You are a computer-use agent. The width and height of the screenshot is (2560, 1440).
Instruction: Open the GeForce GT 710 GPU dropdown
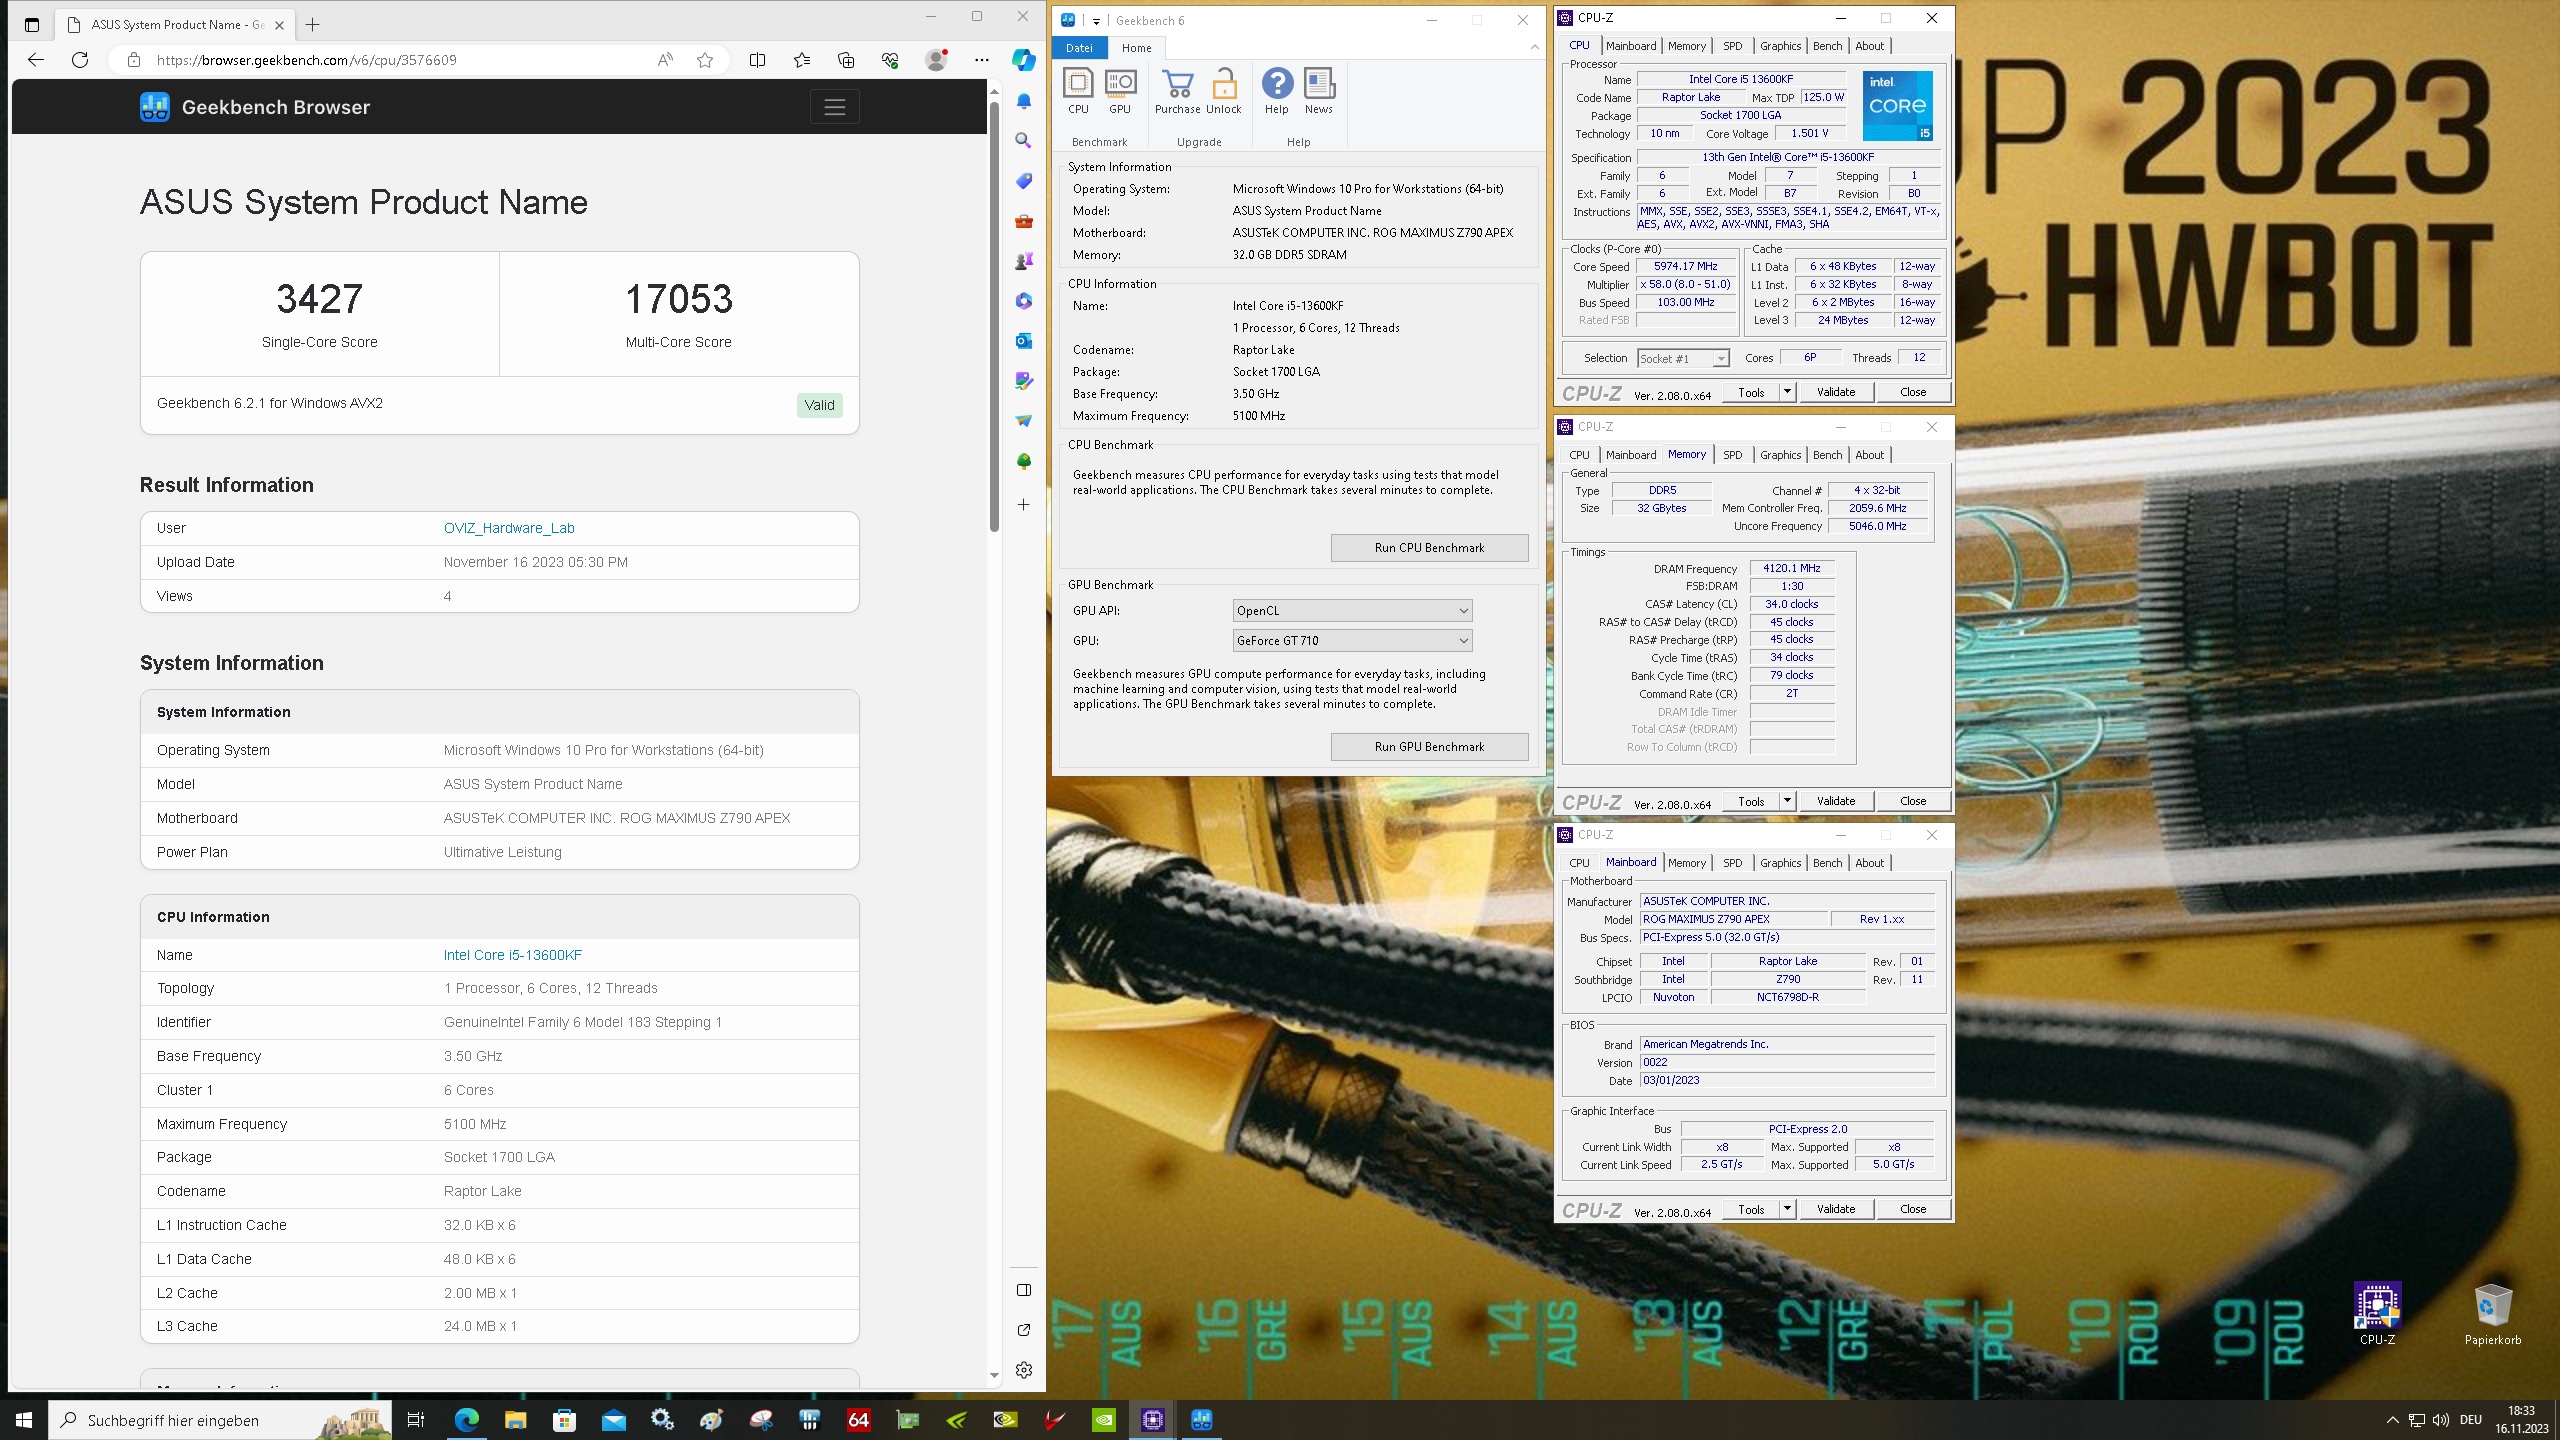click(1352, 641)
